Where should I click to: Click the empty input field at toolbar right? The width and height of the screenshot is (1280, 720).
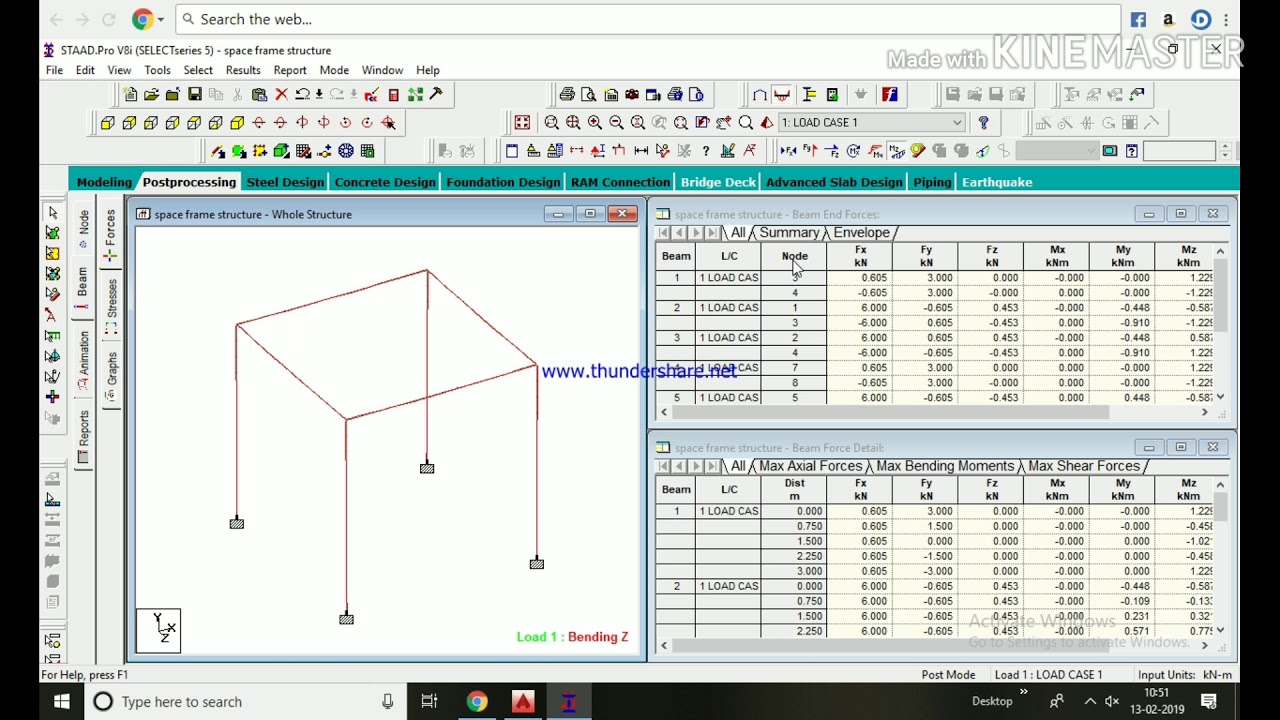1180,151
